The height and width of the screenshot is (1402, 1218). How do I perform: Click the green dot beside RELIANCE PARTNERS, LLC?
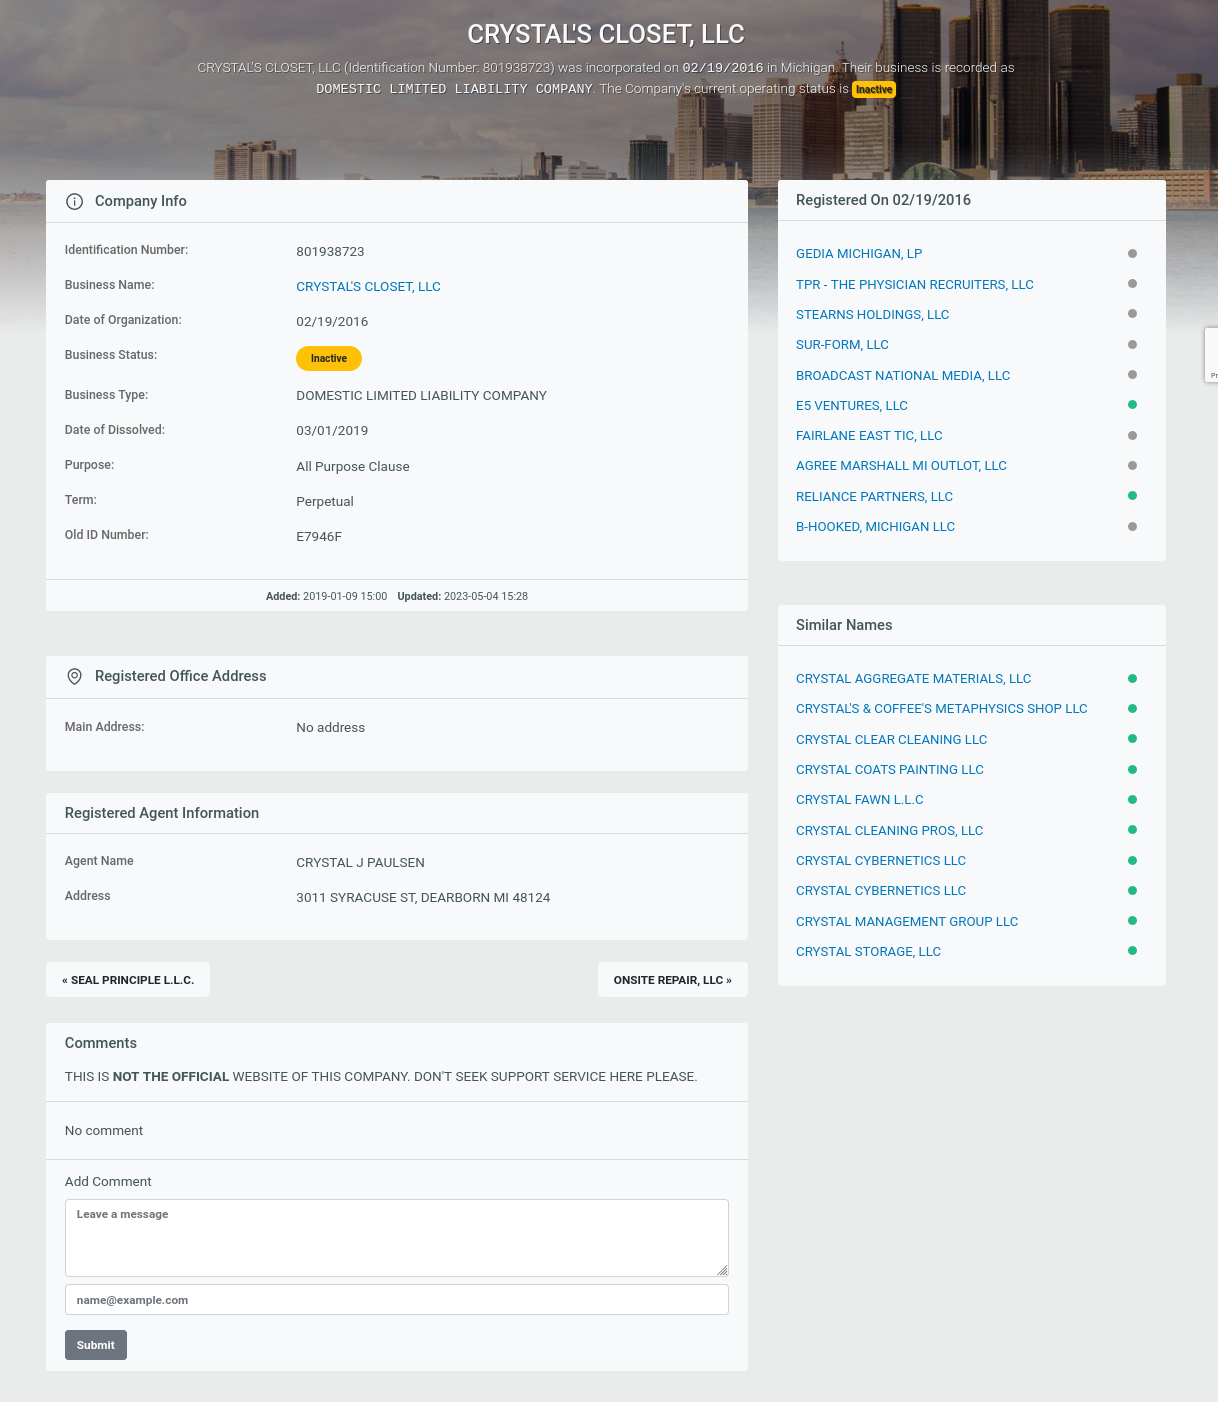pos(1132,496)
